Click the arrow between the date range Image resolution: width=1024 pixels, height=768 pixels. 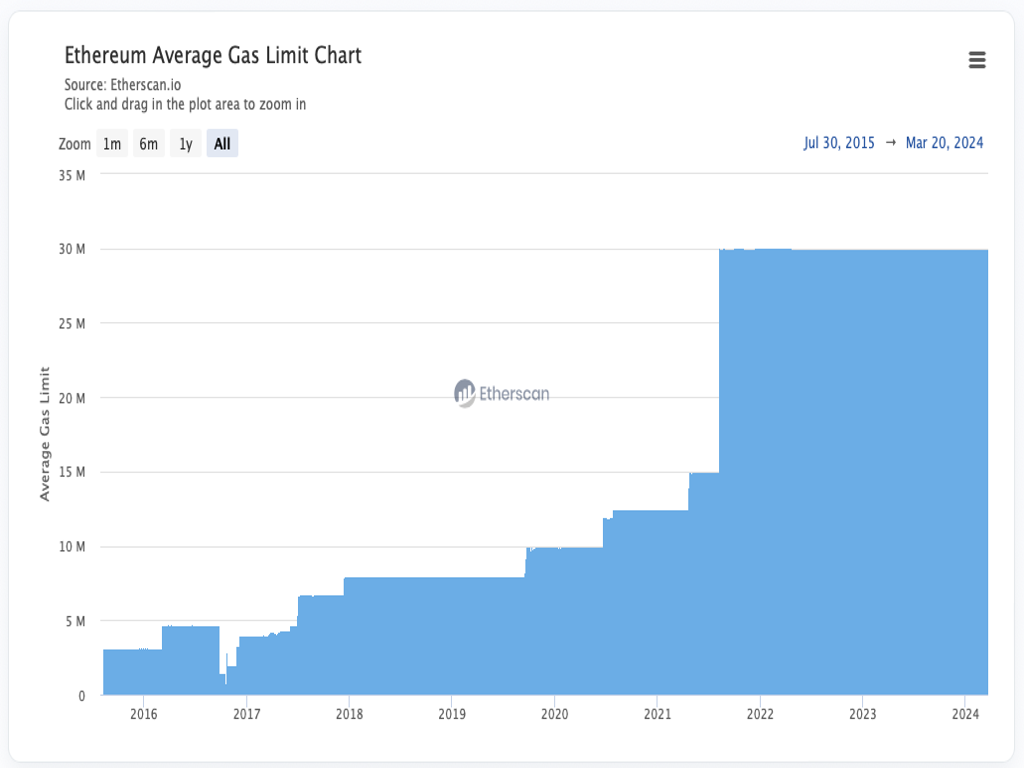pyautogui.click(x=890, y=143)
